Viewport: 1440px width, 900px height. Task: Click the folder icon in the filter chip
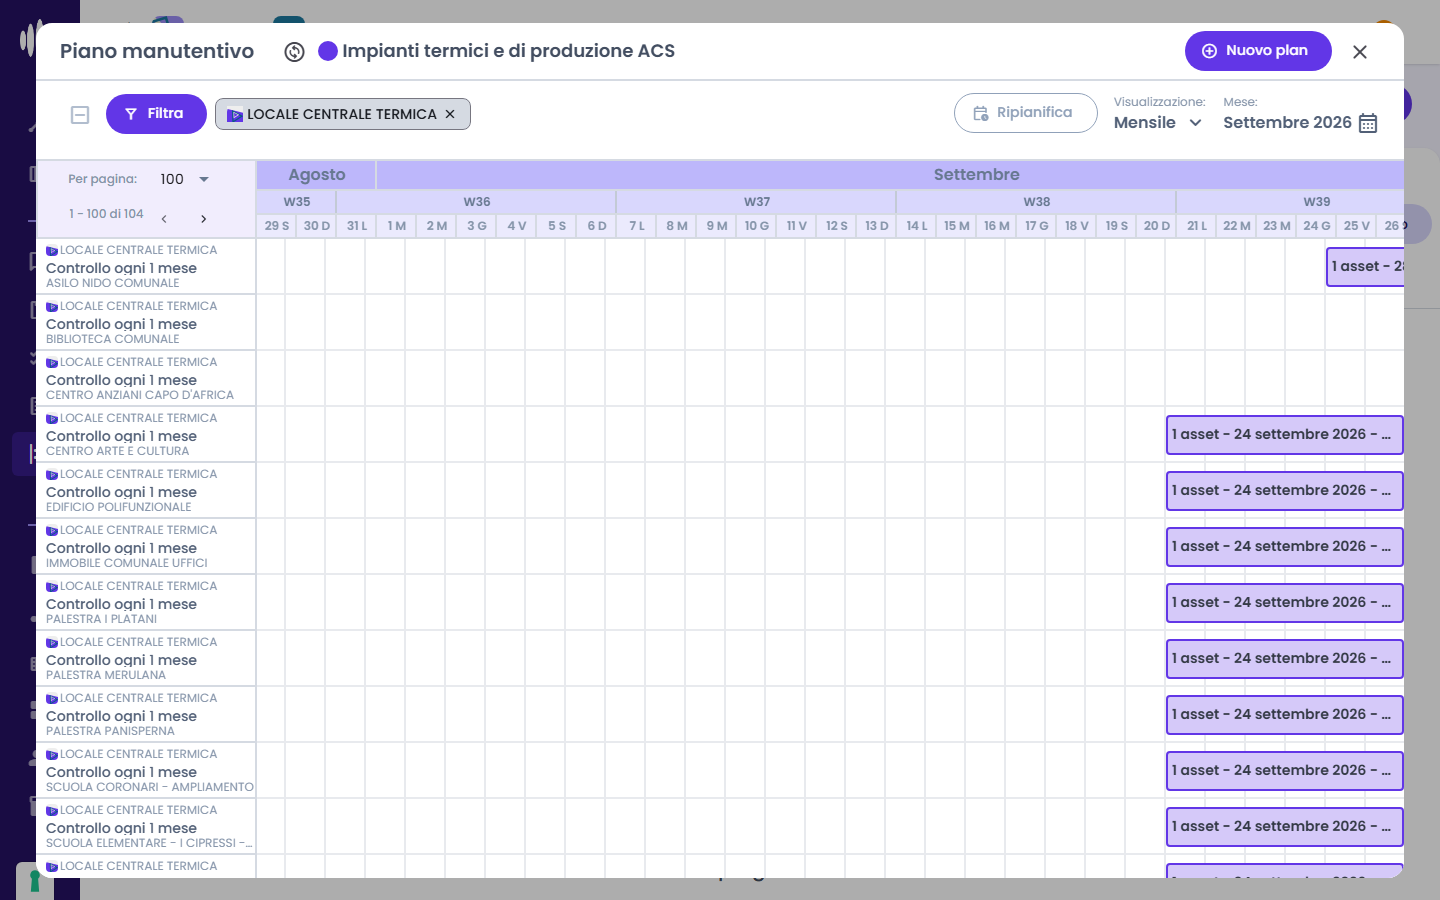coord(235,115)
